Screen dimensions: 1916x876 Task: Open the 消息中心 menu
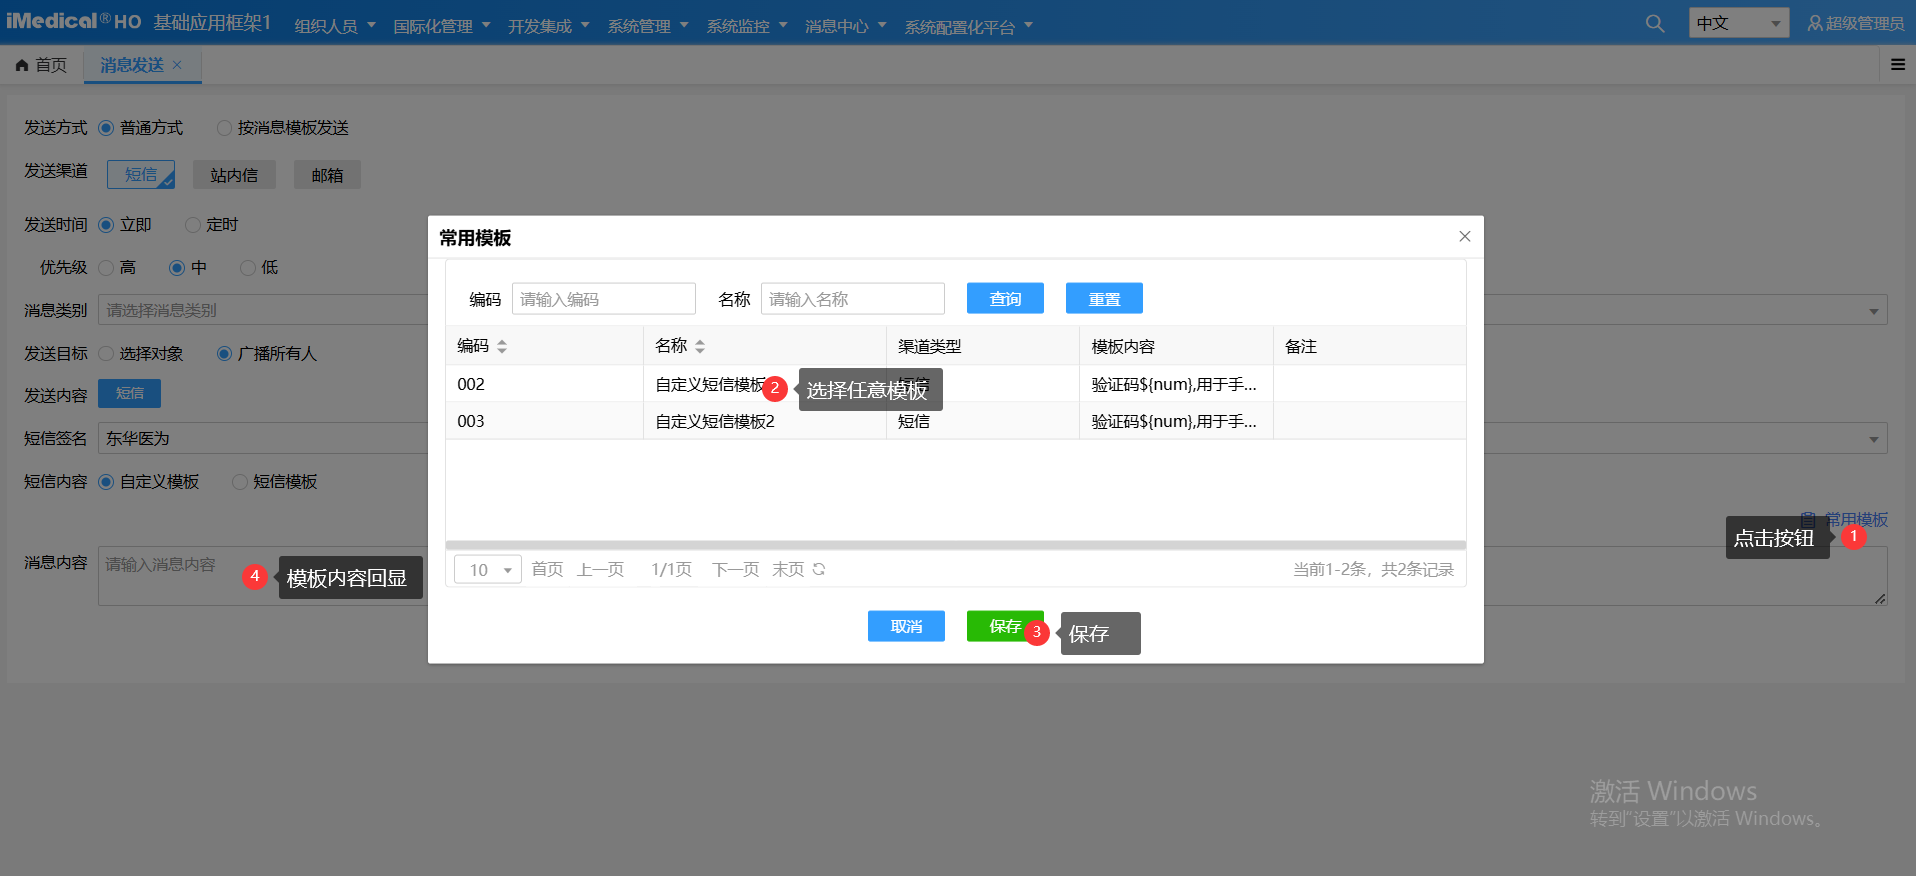tap(845, 26)
